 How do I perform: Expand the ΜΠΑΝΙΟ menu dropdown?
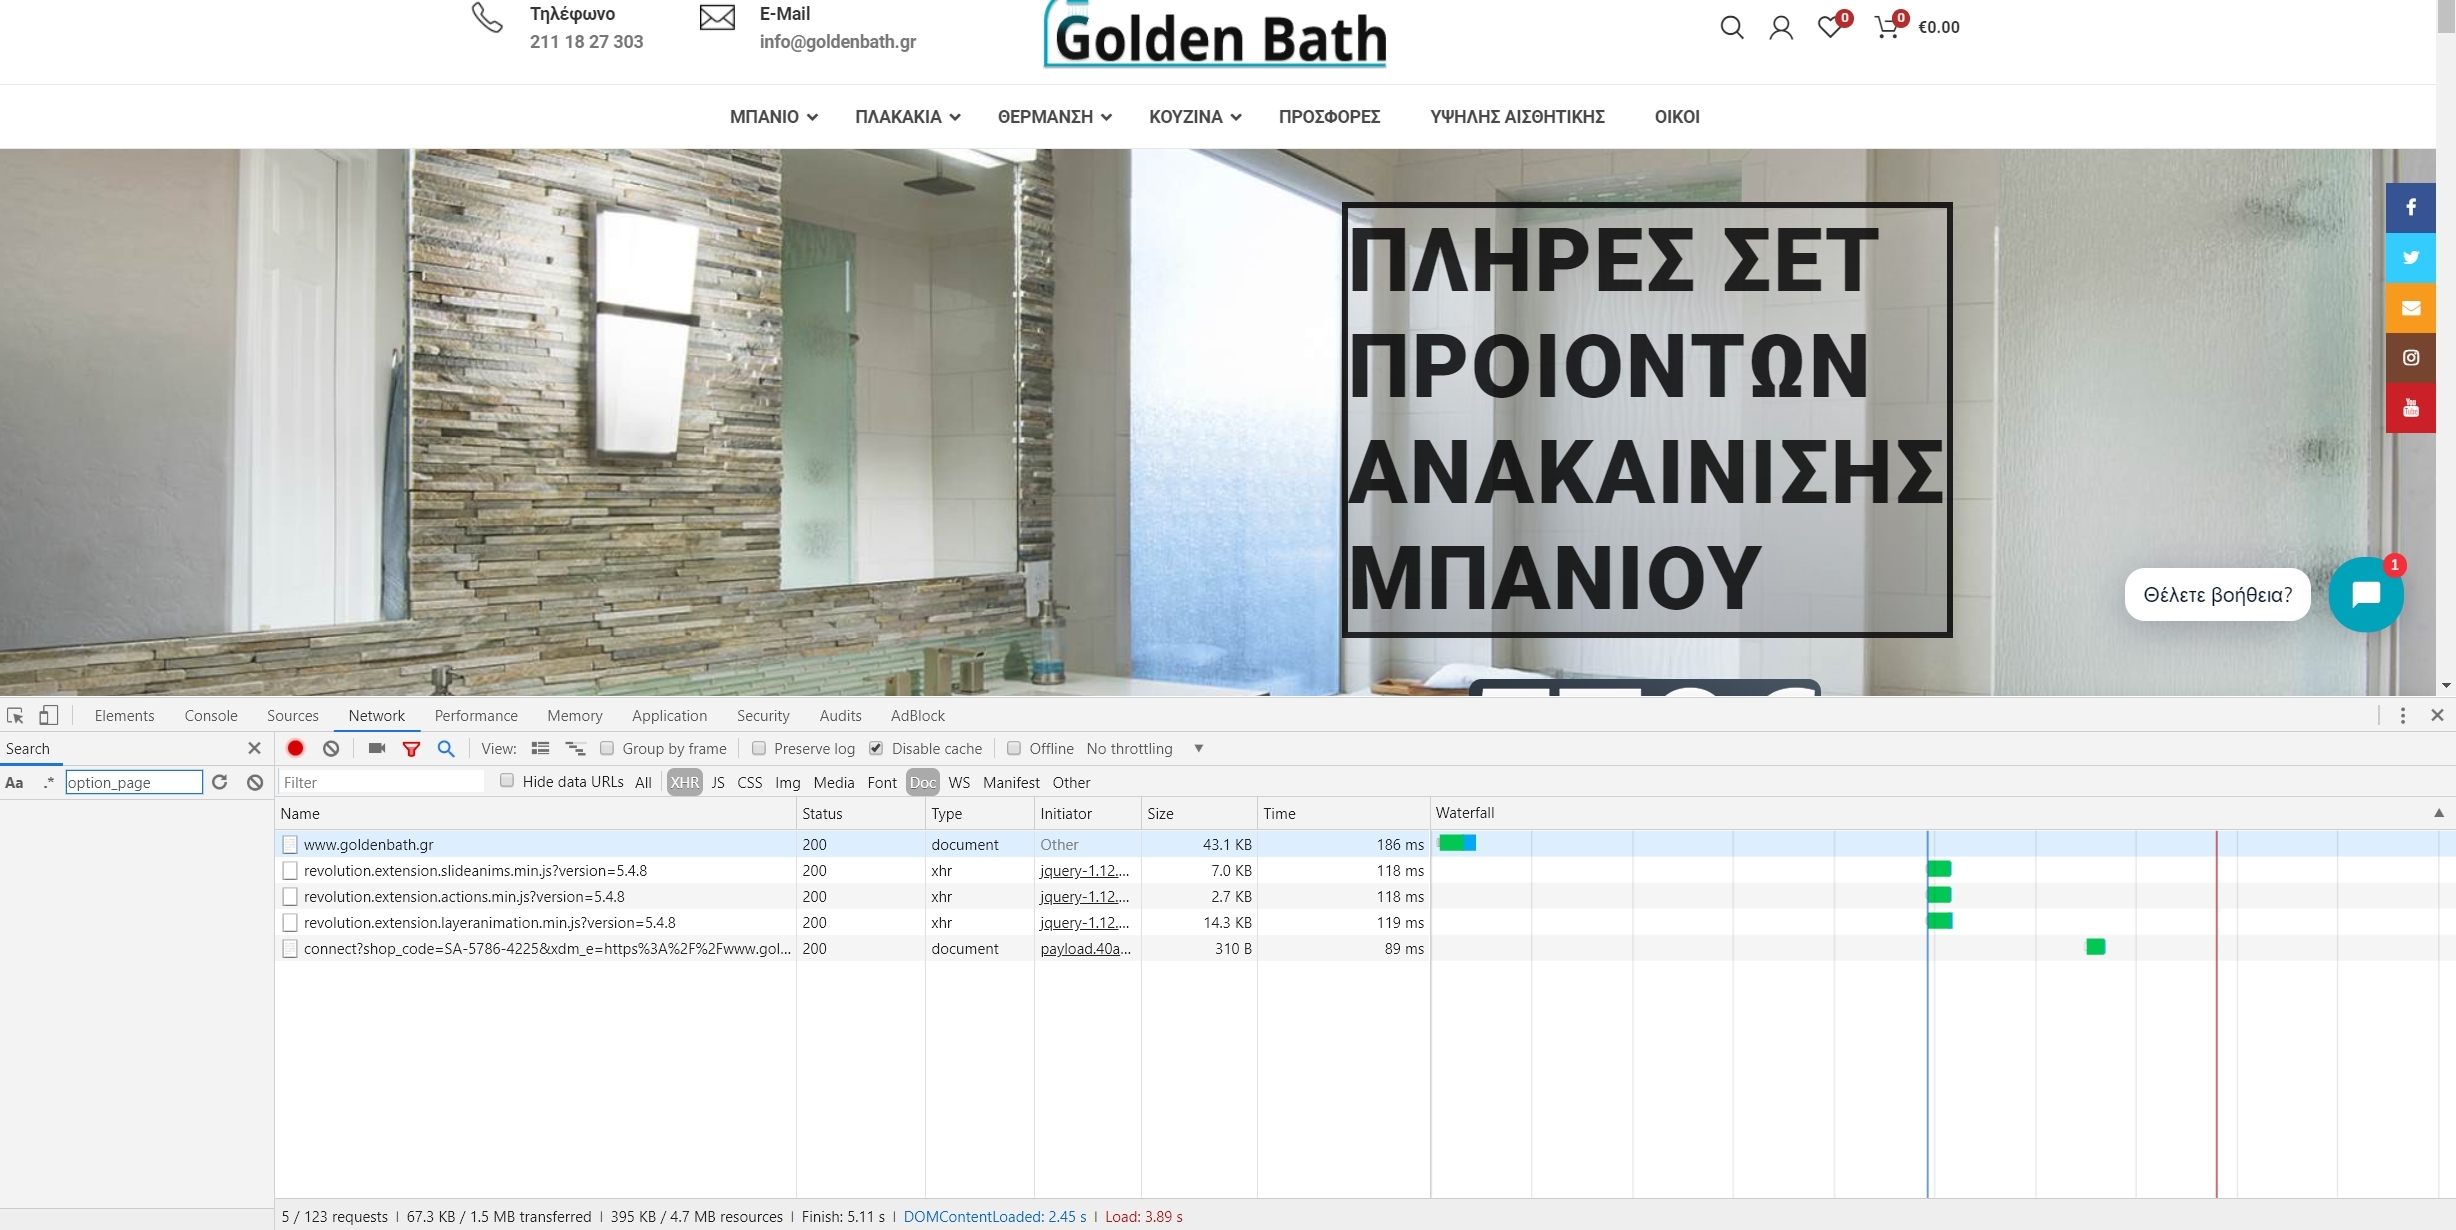pyautogui.click(x=773, y=117)
